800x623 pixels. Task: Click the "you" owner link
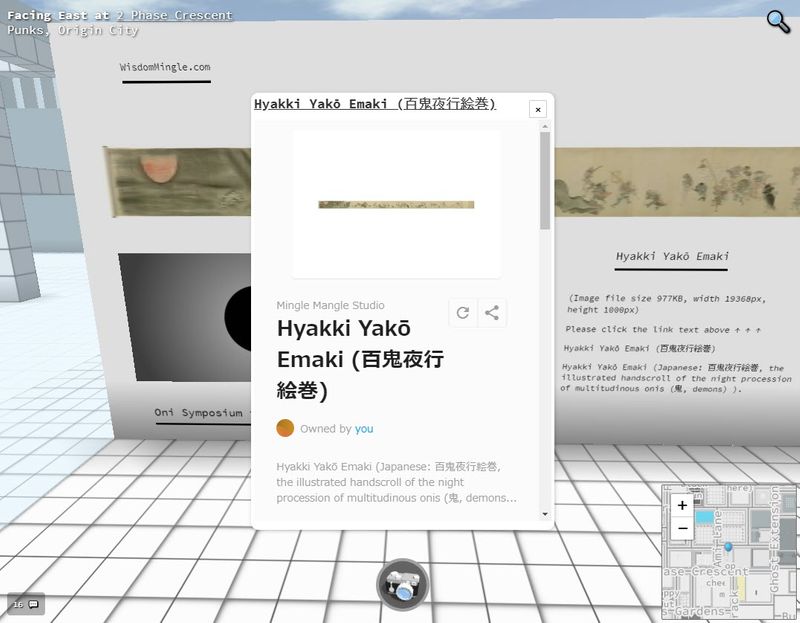[x=364, y=429]
